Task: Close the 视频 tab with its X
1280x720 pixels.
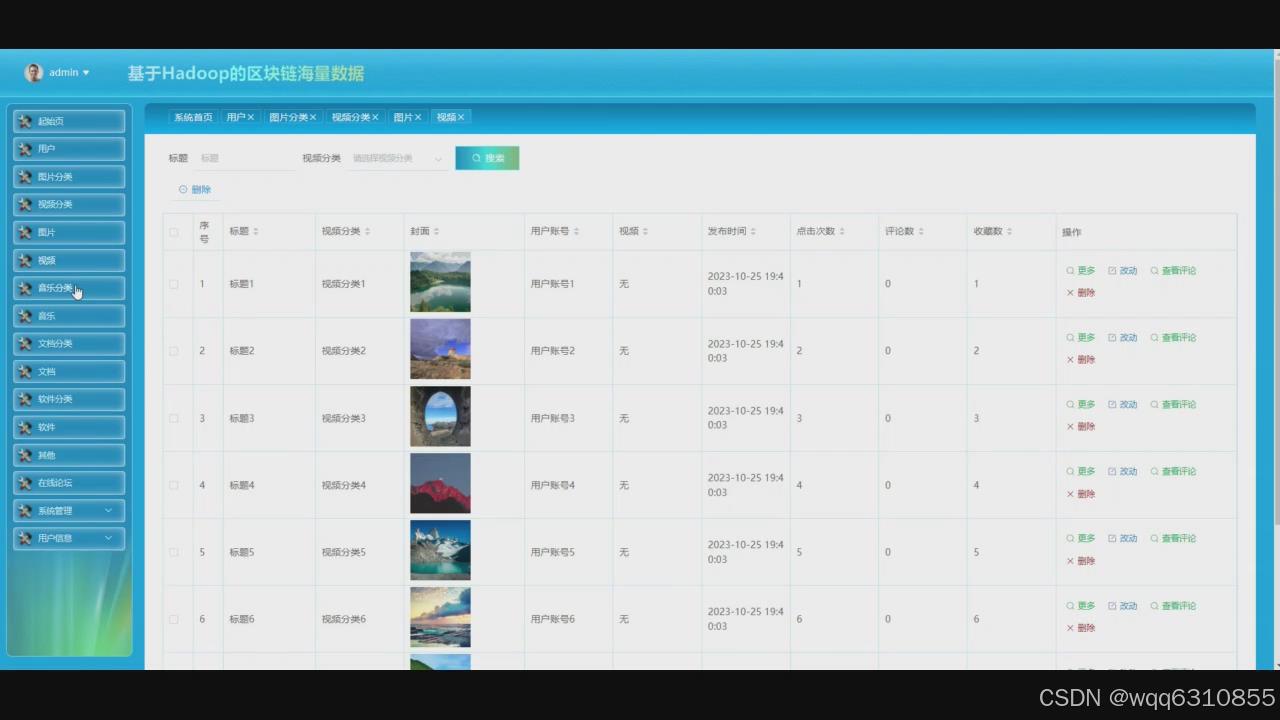Action: pyautogui.click(x=461, y=117)
